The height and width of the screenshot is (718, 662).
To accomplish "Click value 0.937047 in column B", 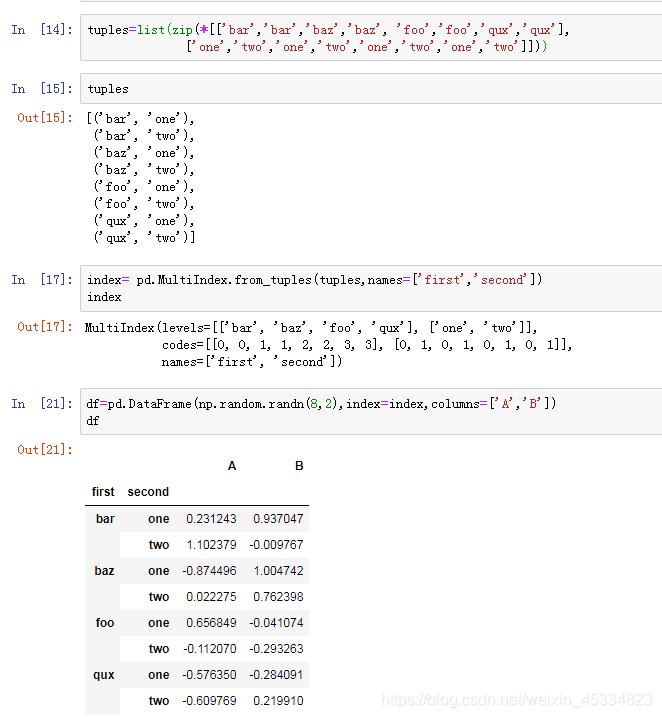I will click(x=278, y=519).
